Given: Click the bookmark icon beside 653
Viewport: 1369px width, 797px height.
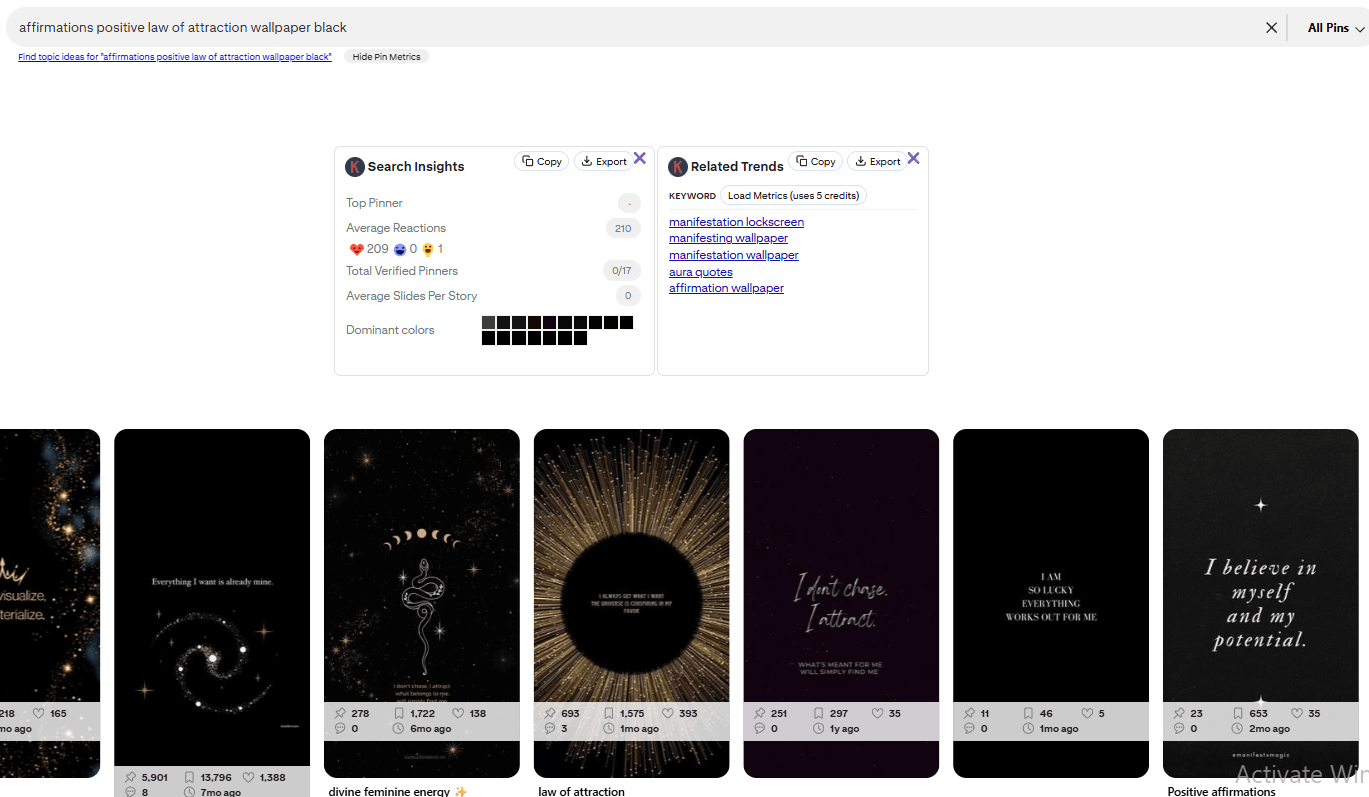Looking at the screenshot, I should (1238, 713).
